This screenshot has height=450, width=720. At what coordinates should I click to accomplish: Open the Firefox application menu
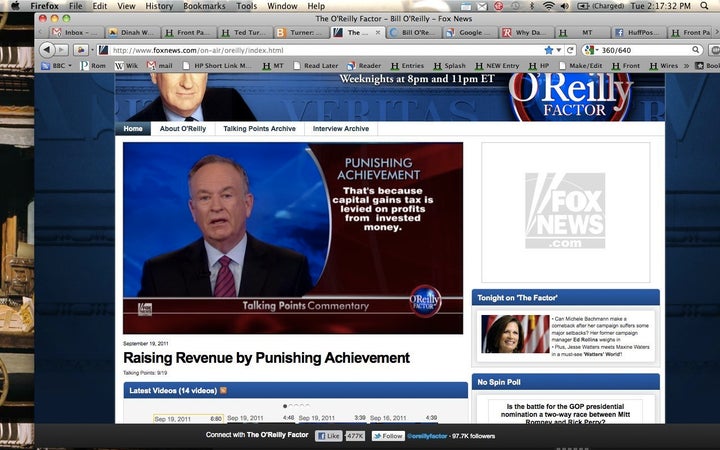pos(45,6)
